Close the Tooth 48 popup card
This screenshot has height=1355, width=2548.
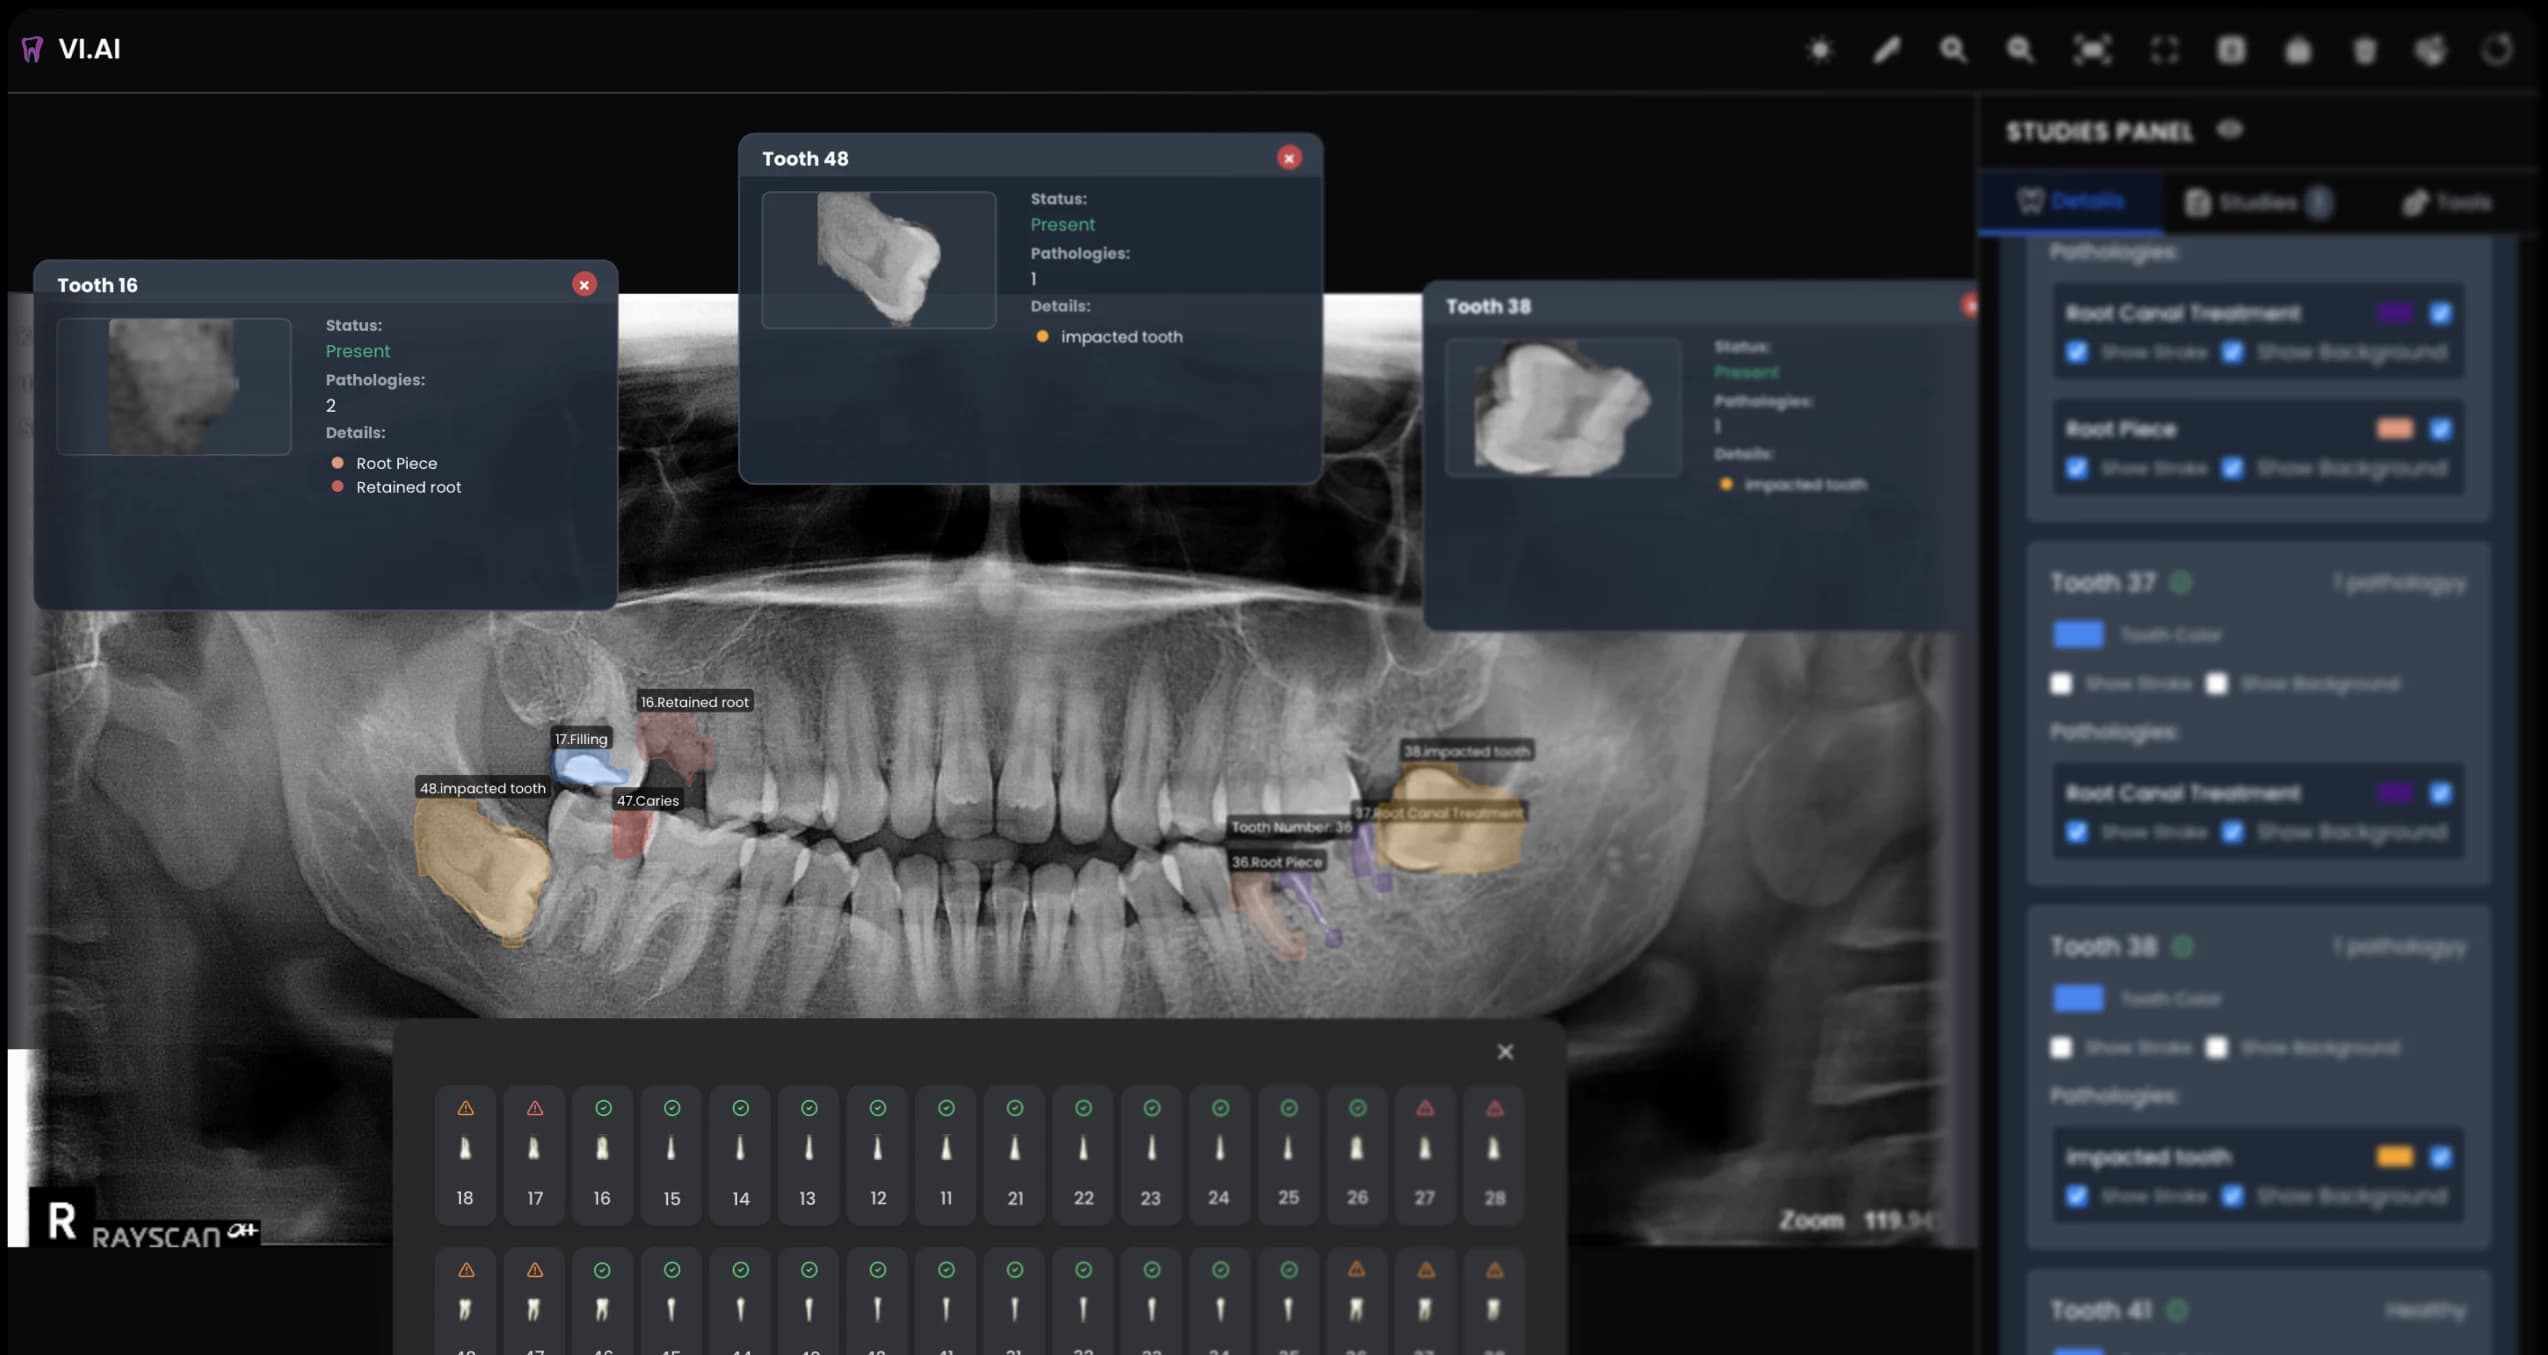[1290, 158]
